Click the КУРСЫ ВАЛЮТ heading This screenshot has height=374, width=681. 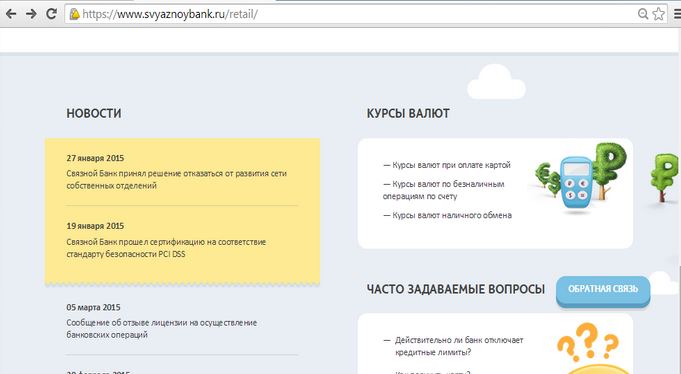pos(408,113)
